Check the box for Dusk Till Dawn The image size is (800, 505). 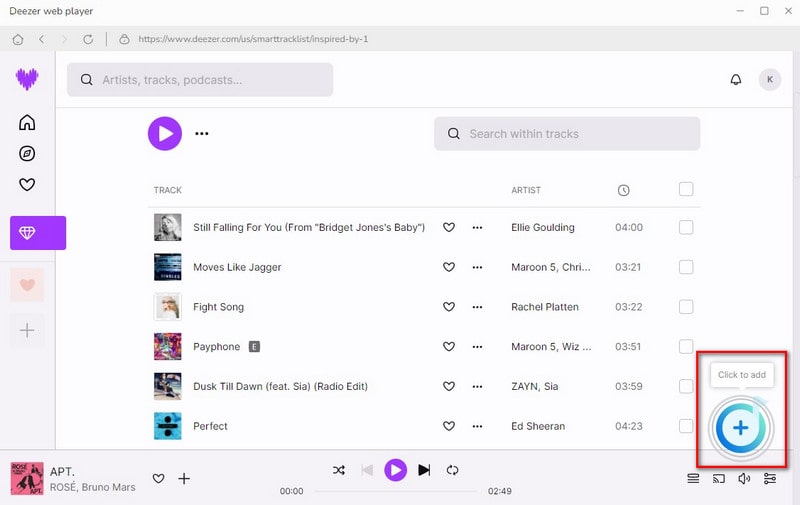pos(686,386)
